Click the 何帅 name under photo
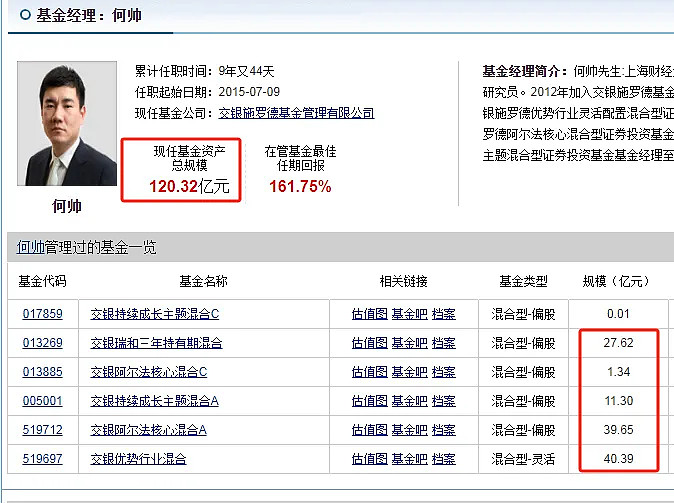 tap(67, 206)
